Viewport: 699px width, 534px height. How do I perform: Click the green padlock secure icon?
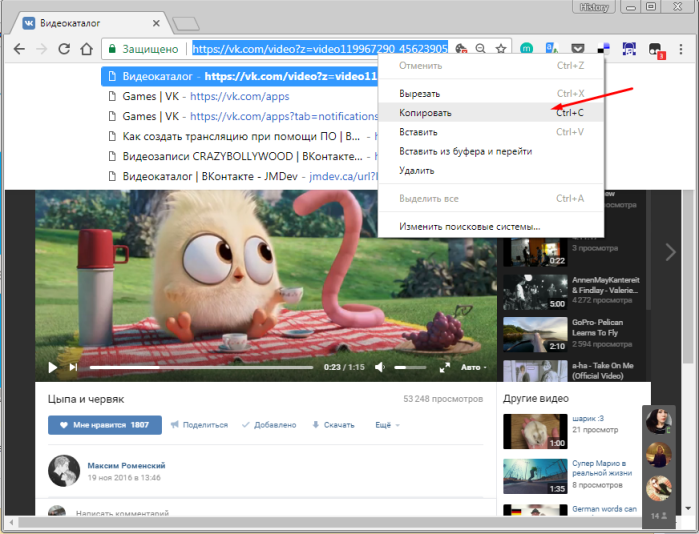pos(112,49)
